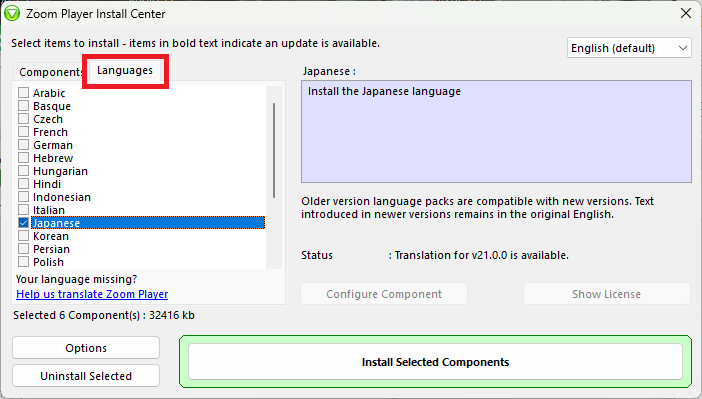Check the Arabic language checkbox

coord(23,93)
